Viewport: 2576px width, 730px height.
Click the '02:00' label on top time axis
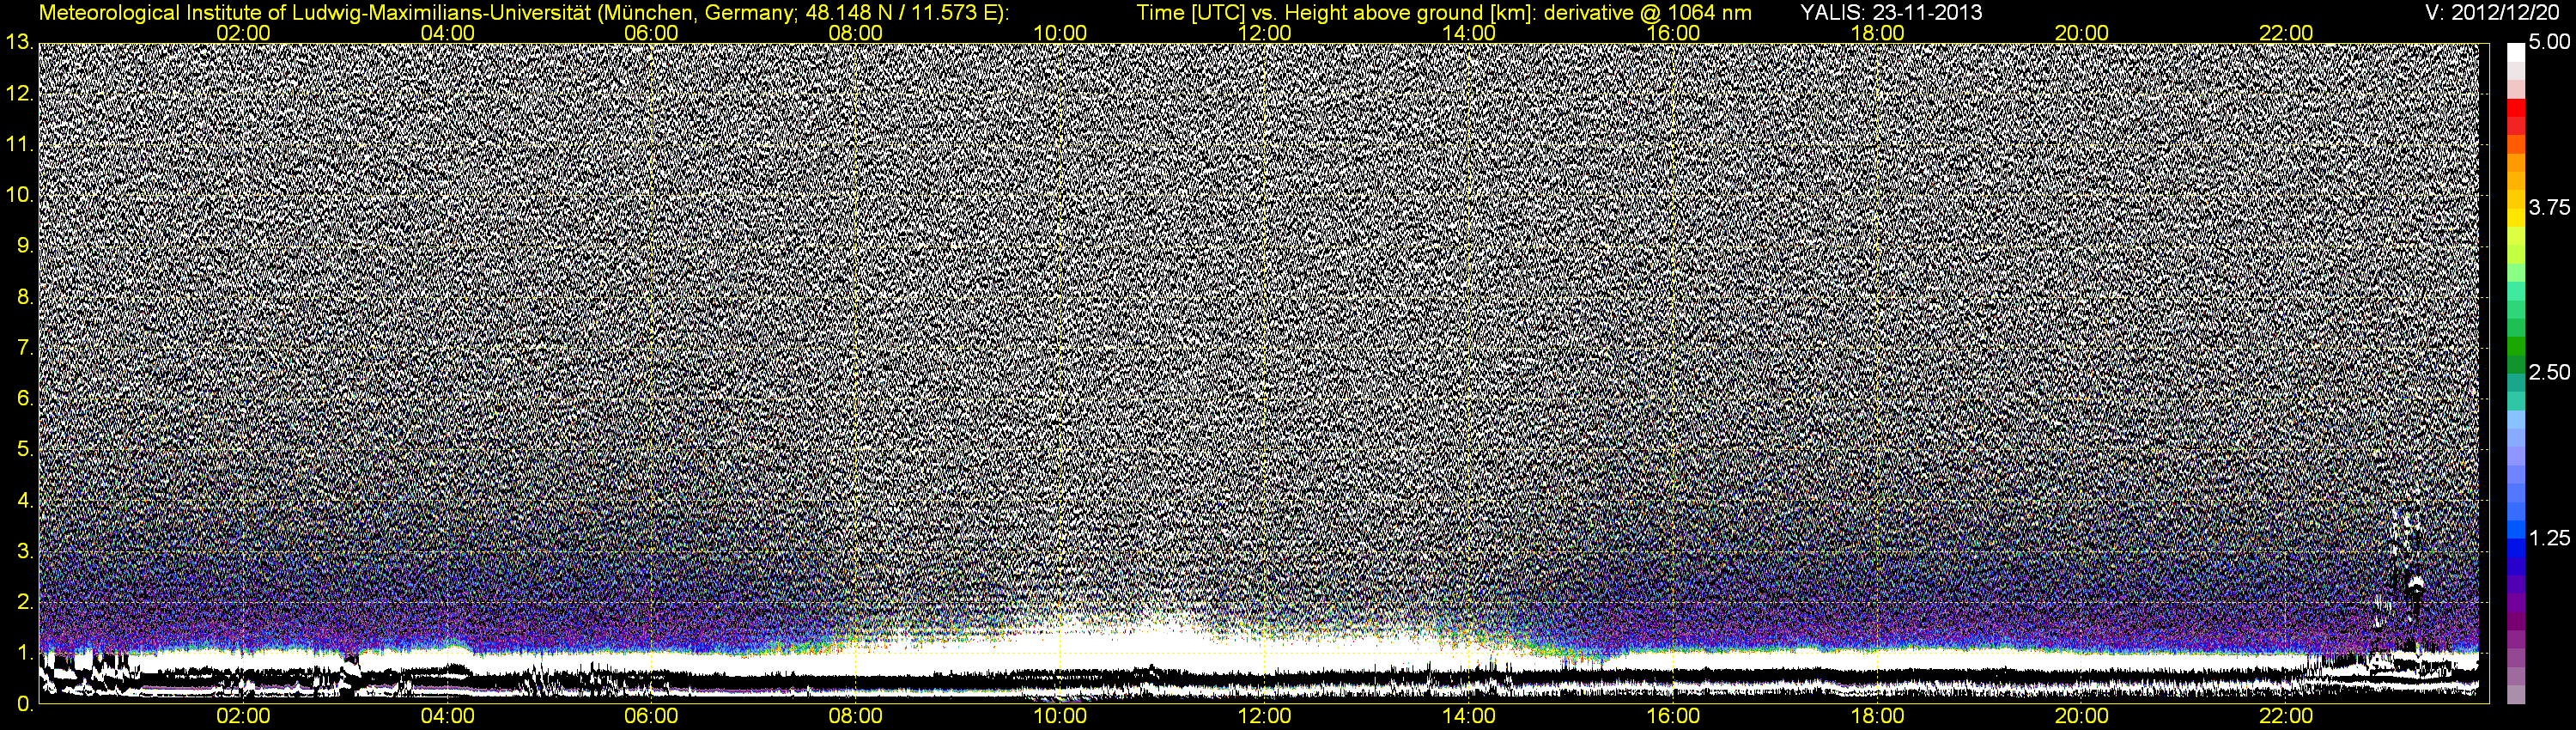[x=244, y=33]
